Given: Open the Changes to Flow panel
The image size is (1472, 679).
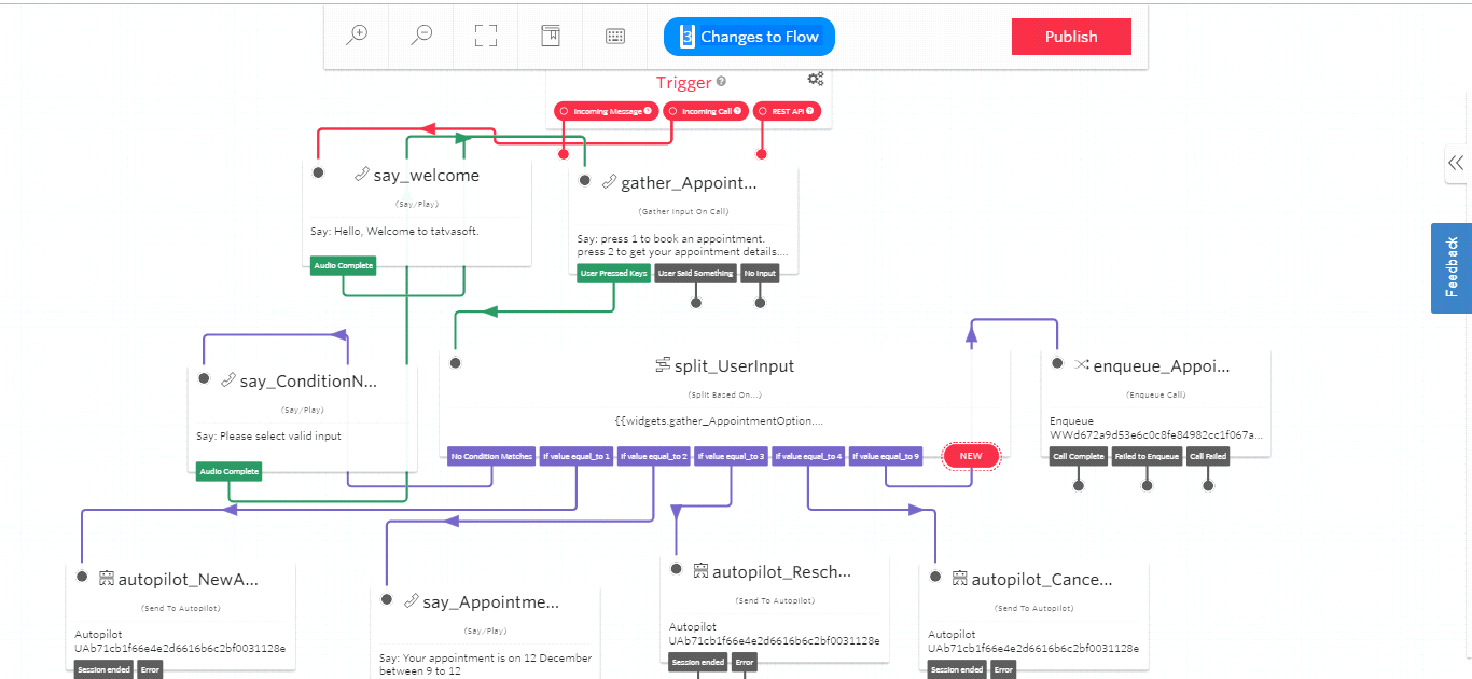Looking at the screenshot, I should pyautogui.click(x=748, y=36).
